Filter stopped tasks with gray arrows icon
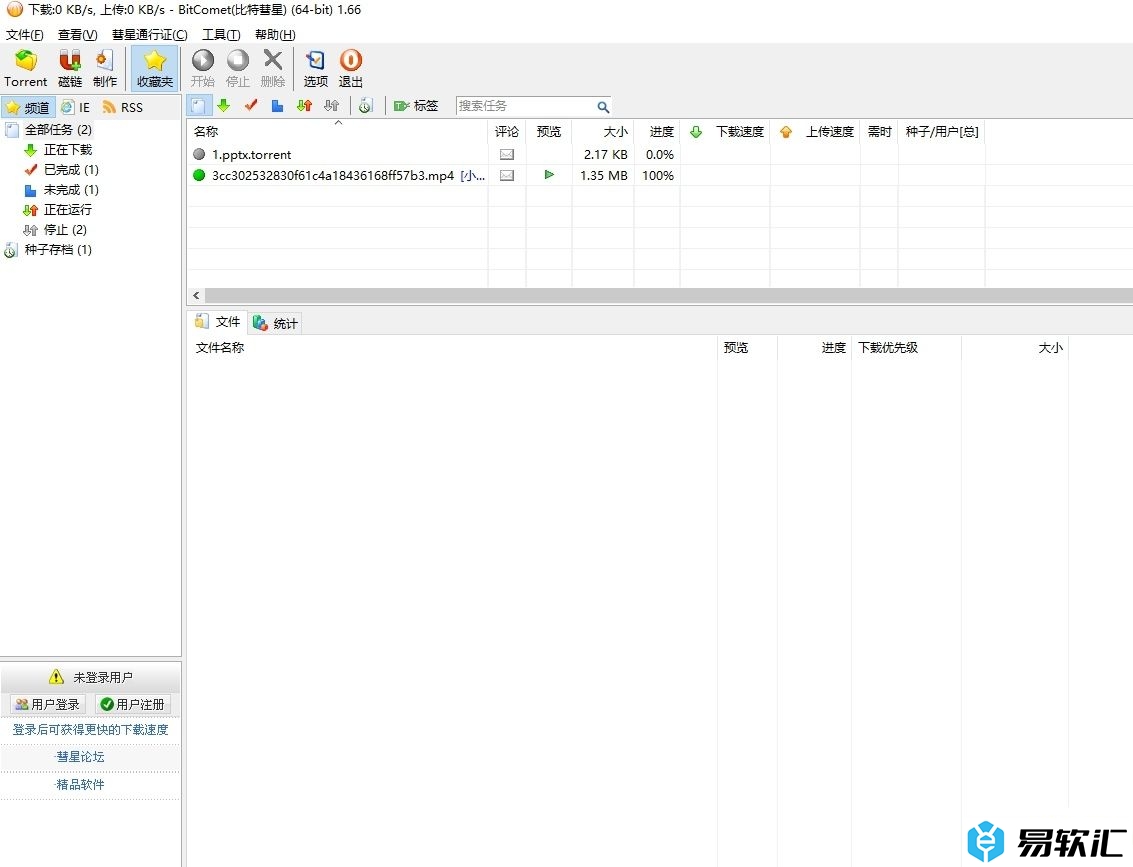 (332, 106)
